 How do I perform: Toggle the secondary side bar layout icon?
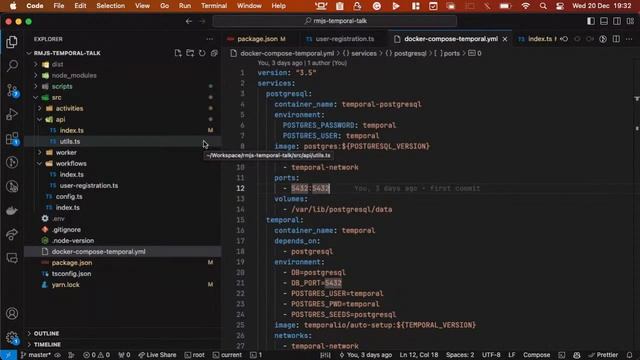point(617,21)
